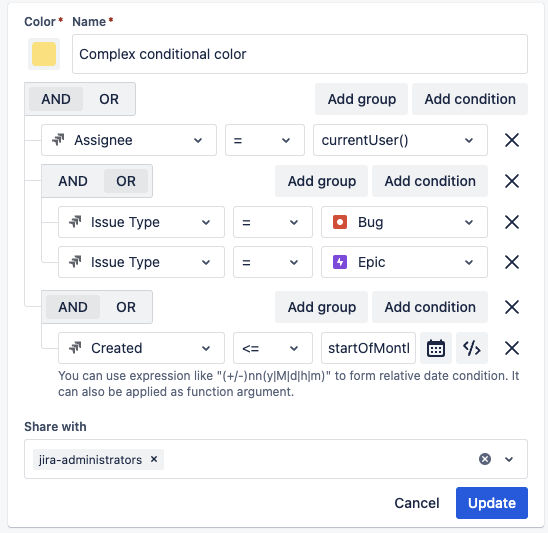Delete the OR group containing Issue Types
The image size is (548, 533).
coord(512,181)
